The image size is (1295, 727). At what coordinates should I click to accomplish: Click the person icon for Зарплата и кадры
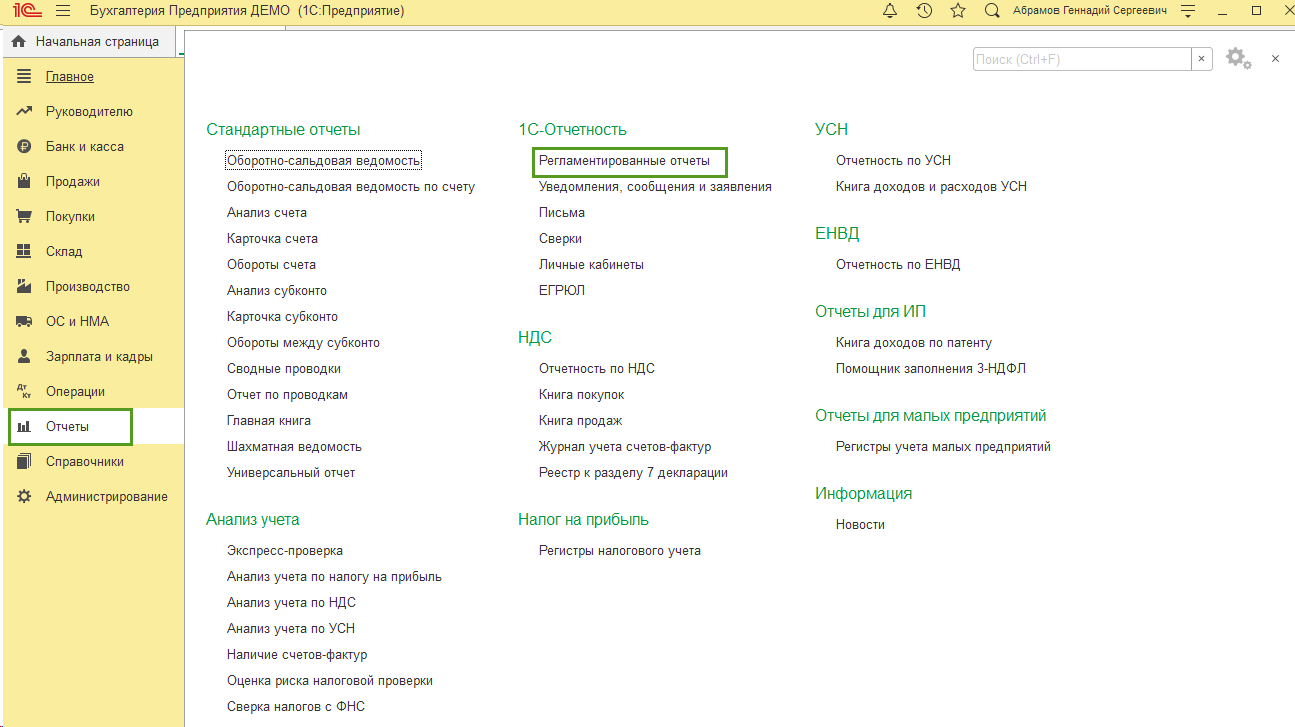pos(25,356)
